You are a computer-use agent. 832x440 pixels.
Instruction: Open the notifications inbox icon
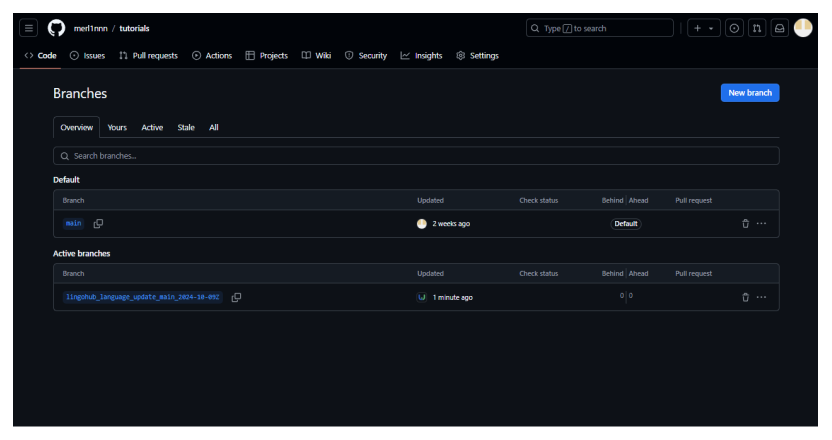pyautogui.click(x=779, y=28)
